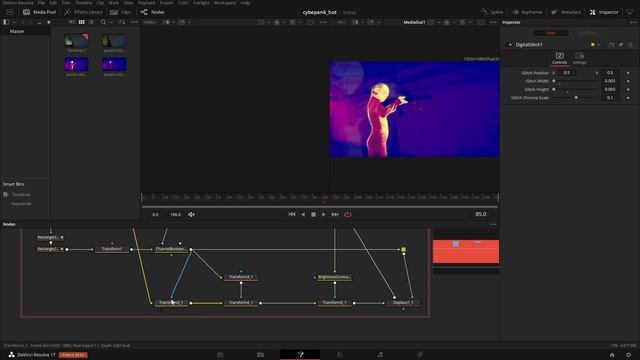Stop playback
This screenshot has width=640, height=360.
[x=313, y=214]
